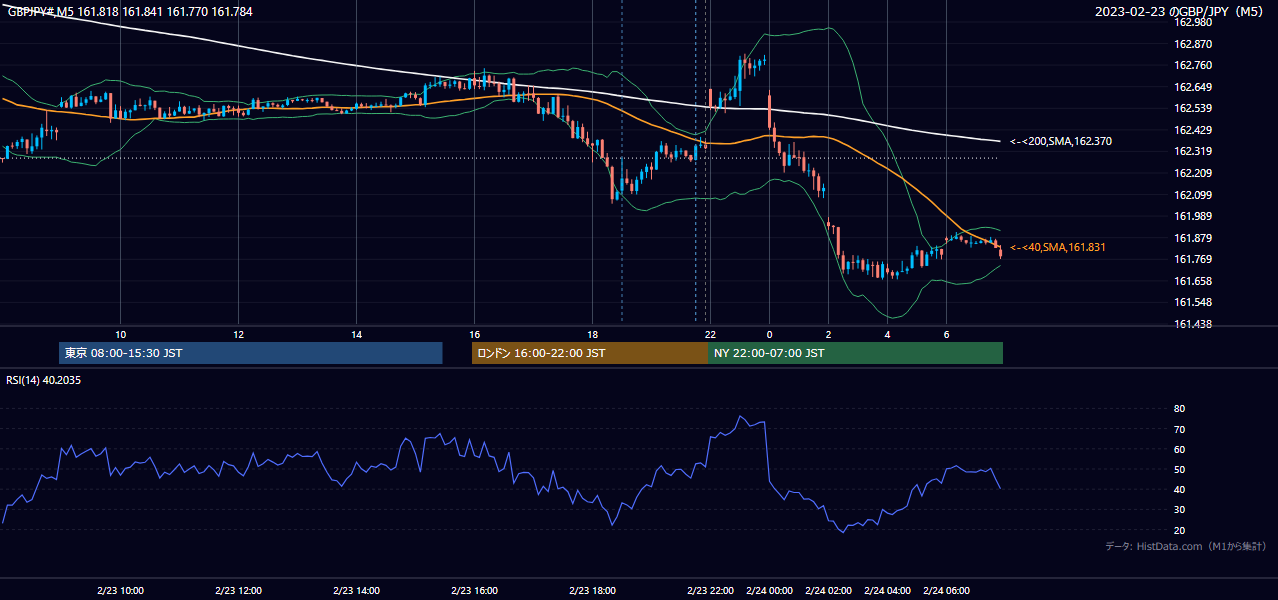Click the 161.438 price axis label

click(x=1192, y=324)
